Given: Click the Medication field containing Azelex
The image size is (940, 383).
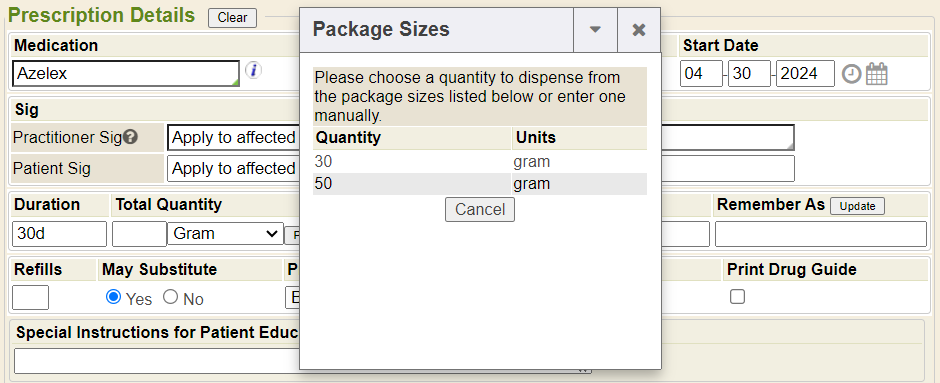Looking at the screenshot, I should tap(126, 74).
